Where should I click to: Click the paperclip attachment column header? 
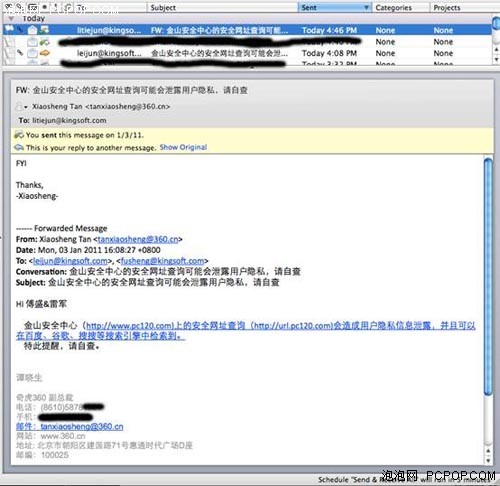coord(19,6)
